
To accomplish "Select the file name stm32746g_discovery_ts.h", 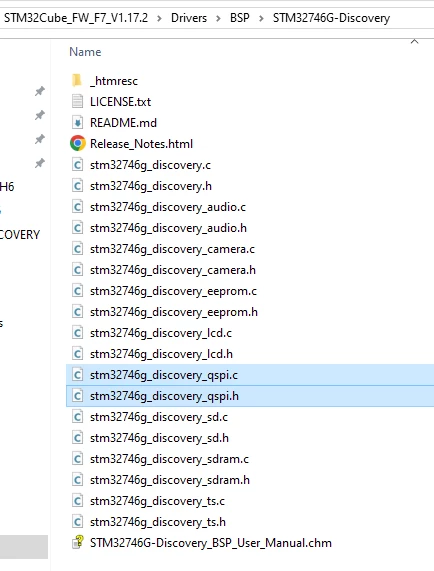I will [x=158, y=522].
